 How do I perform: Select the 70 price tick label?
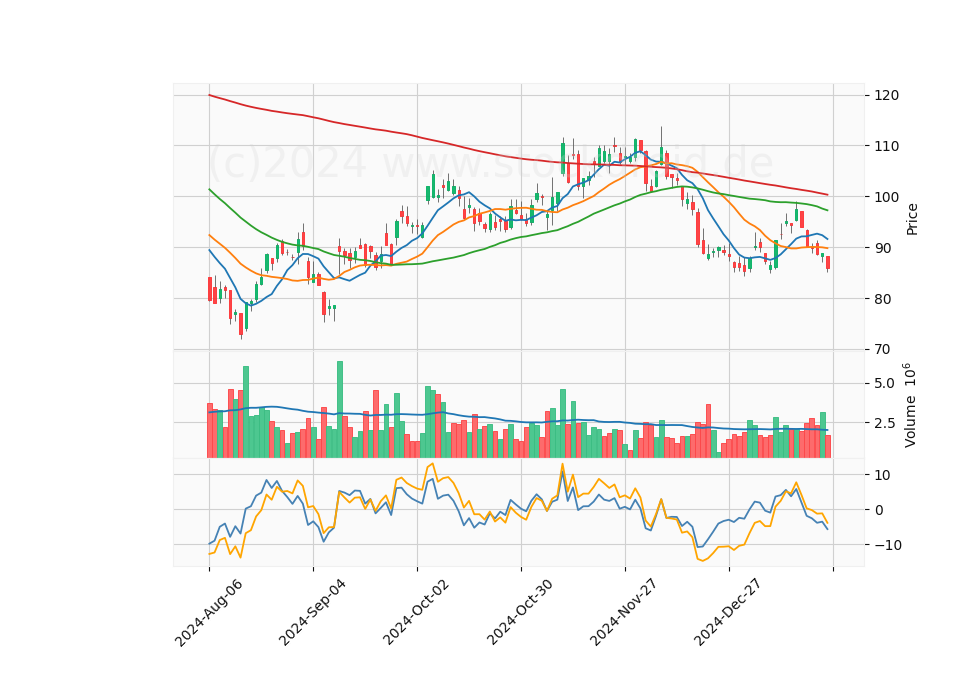pos(882,349)
